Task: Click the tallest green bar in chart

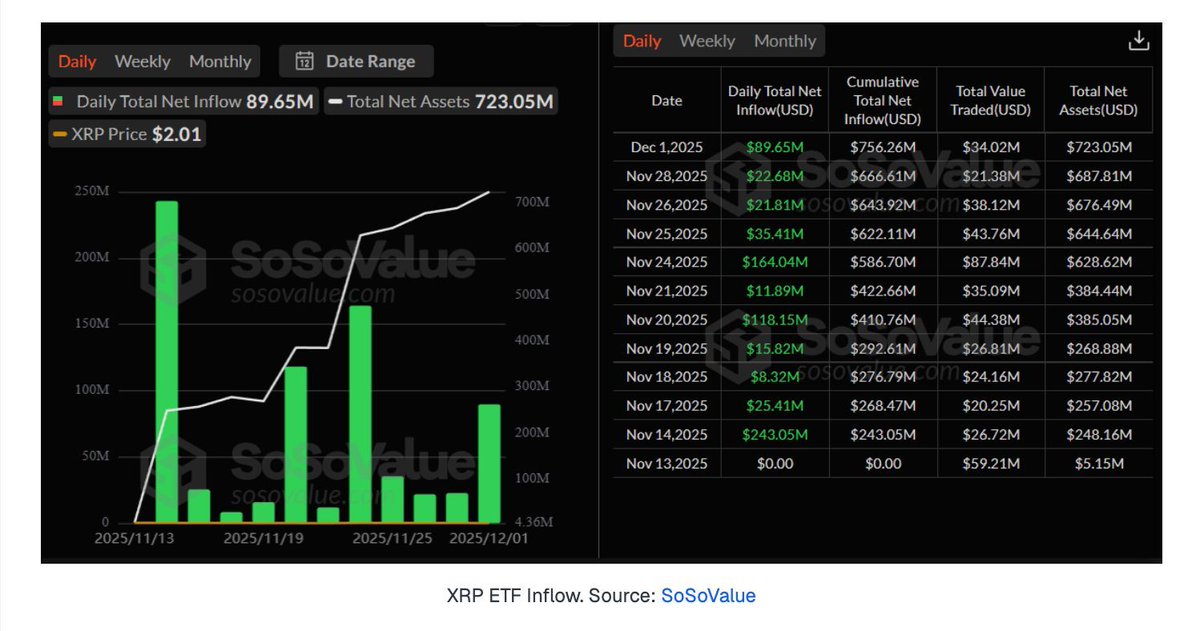Action: (167, 360)
